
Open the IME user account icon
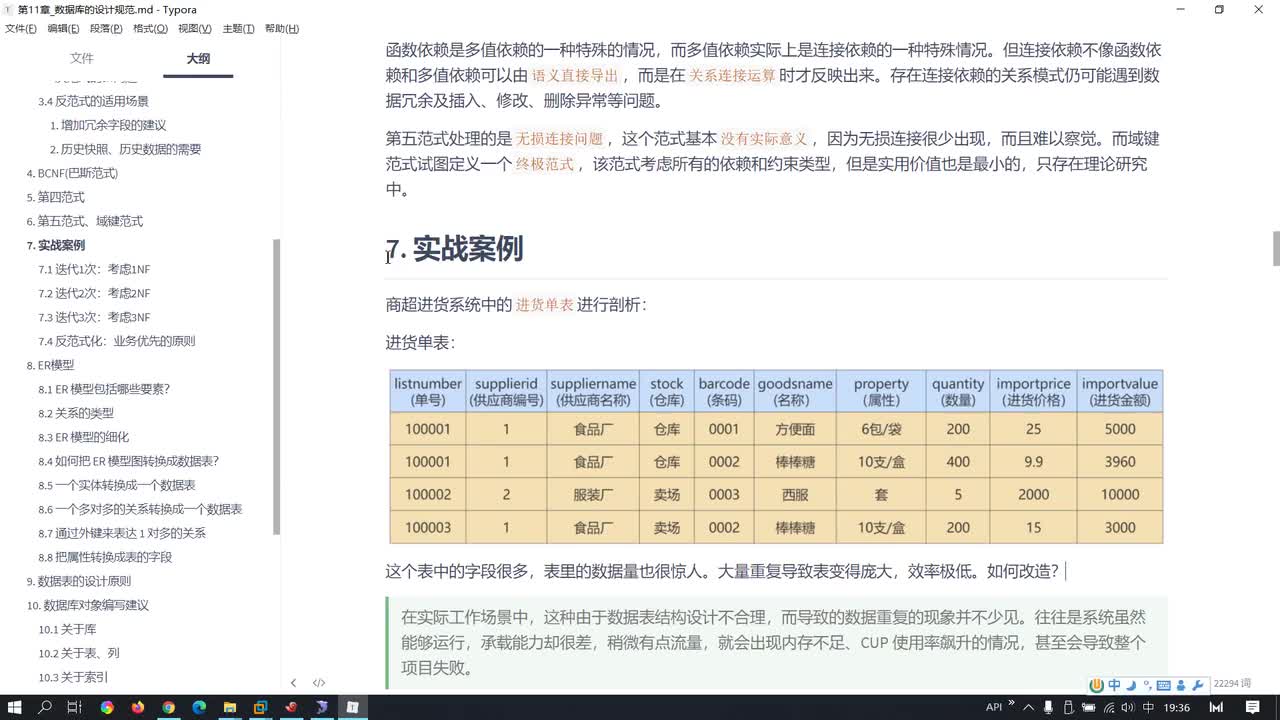point(1181,685)
